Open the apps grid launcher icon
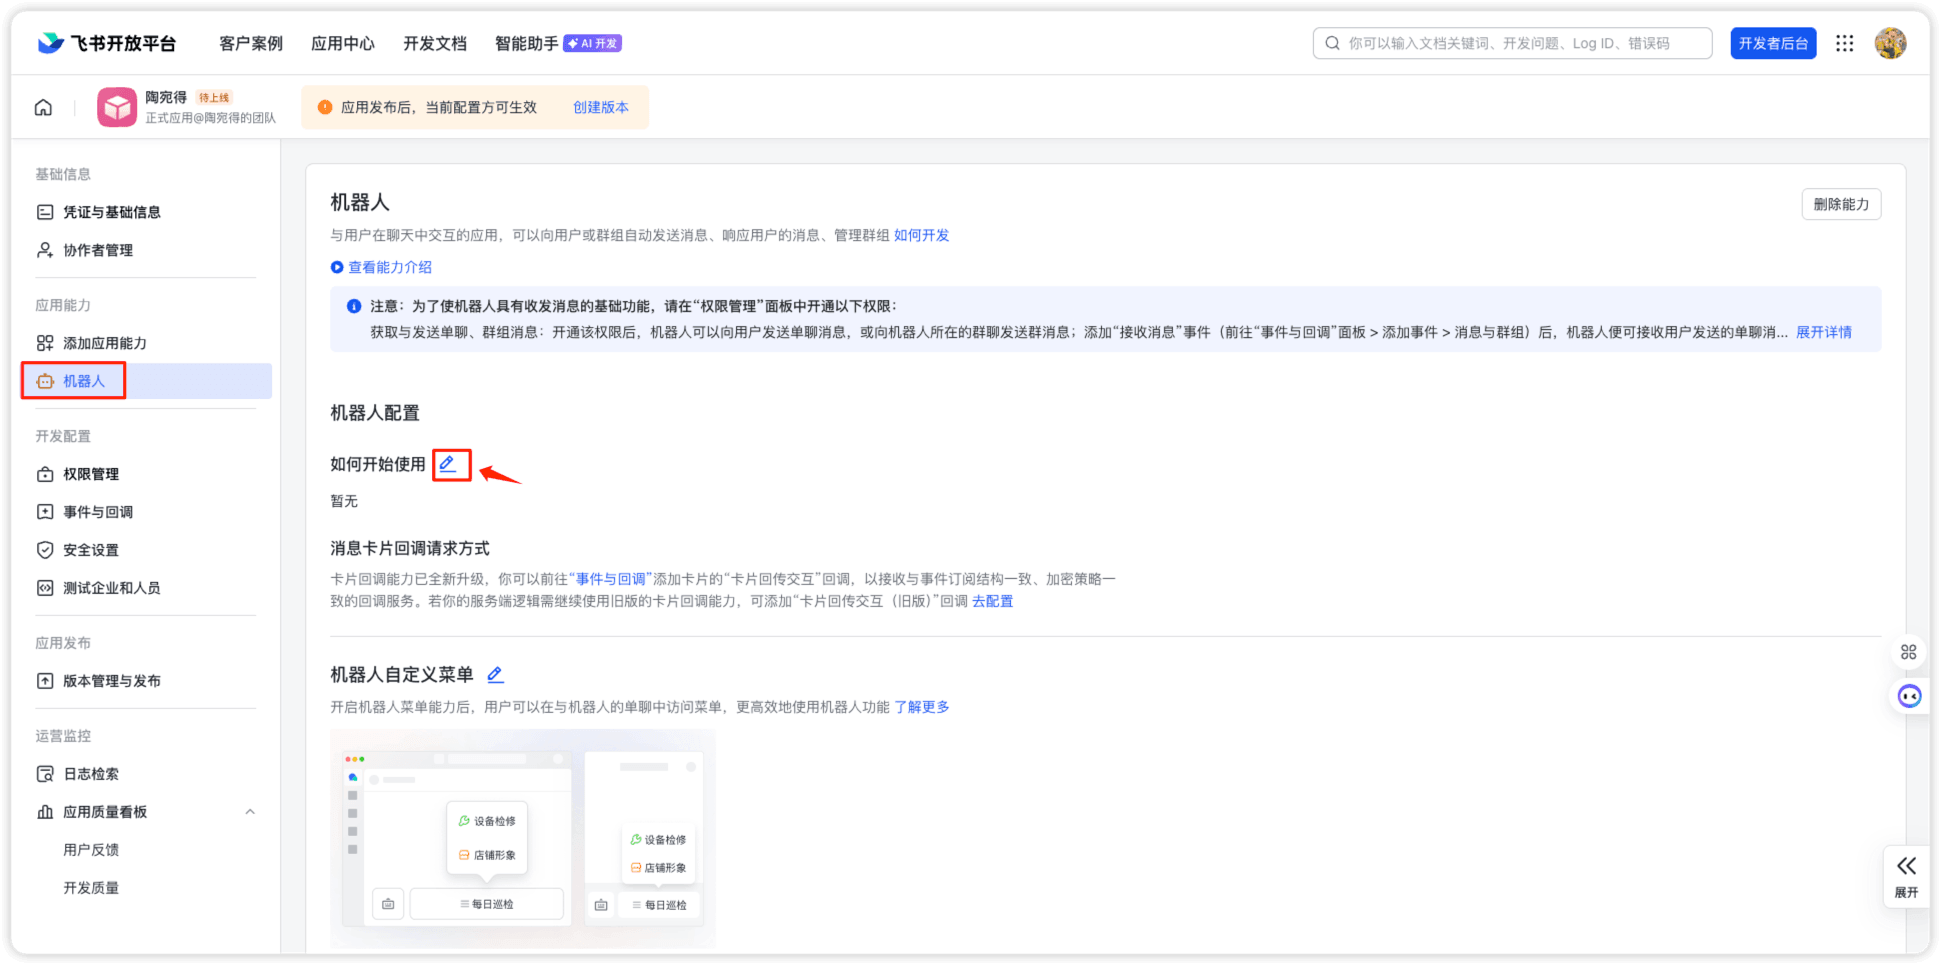This screenshot has height=965, width=1941. [x=1845, y=43]
